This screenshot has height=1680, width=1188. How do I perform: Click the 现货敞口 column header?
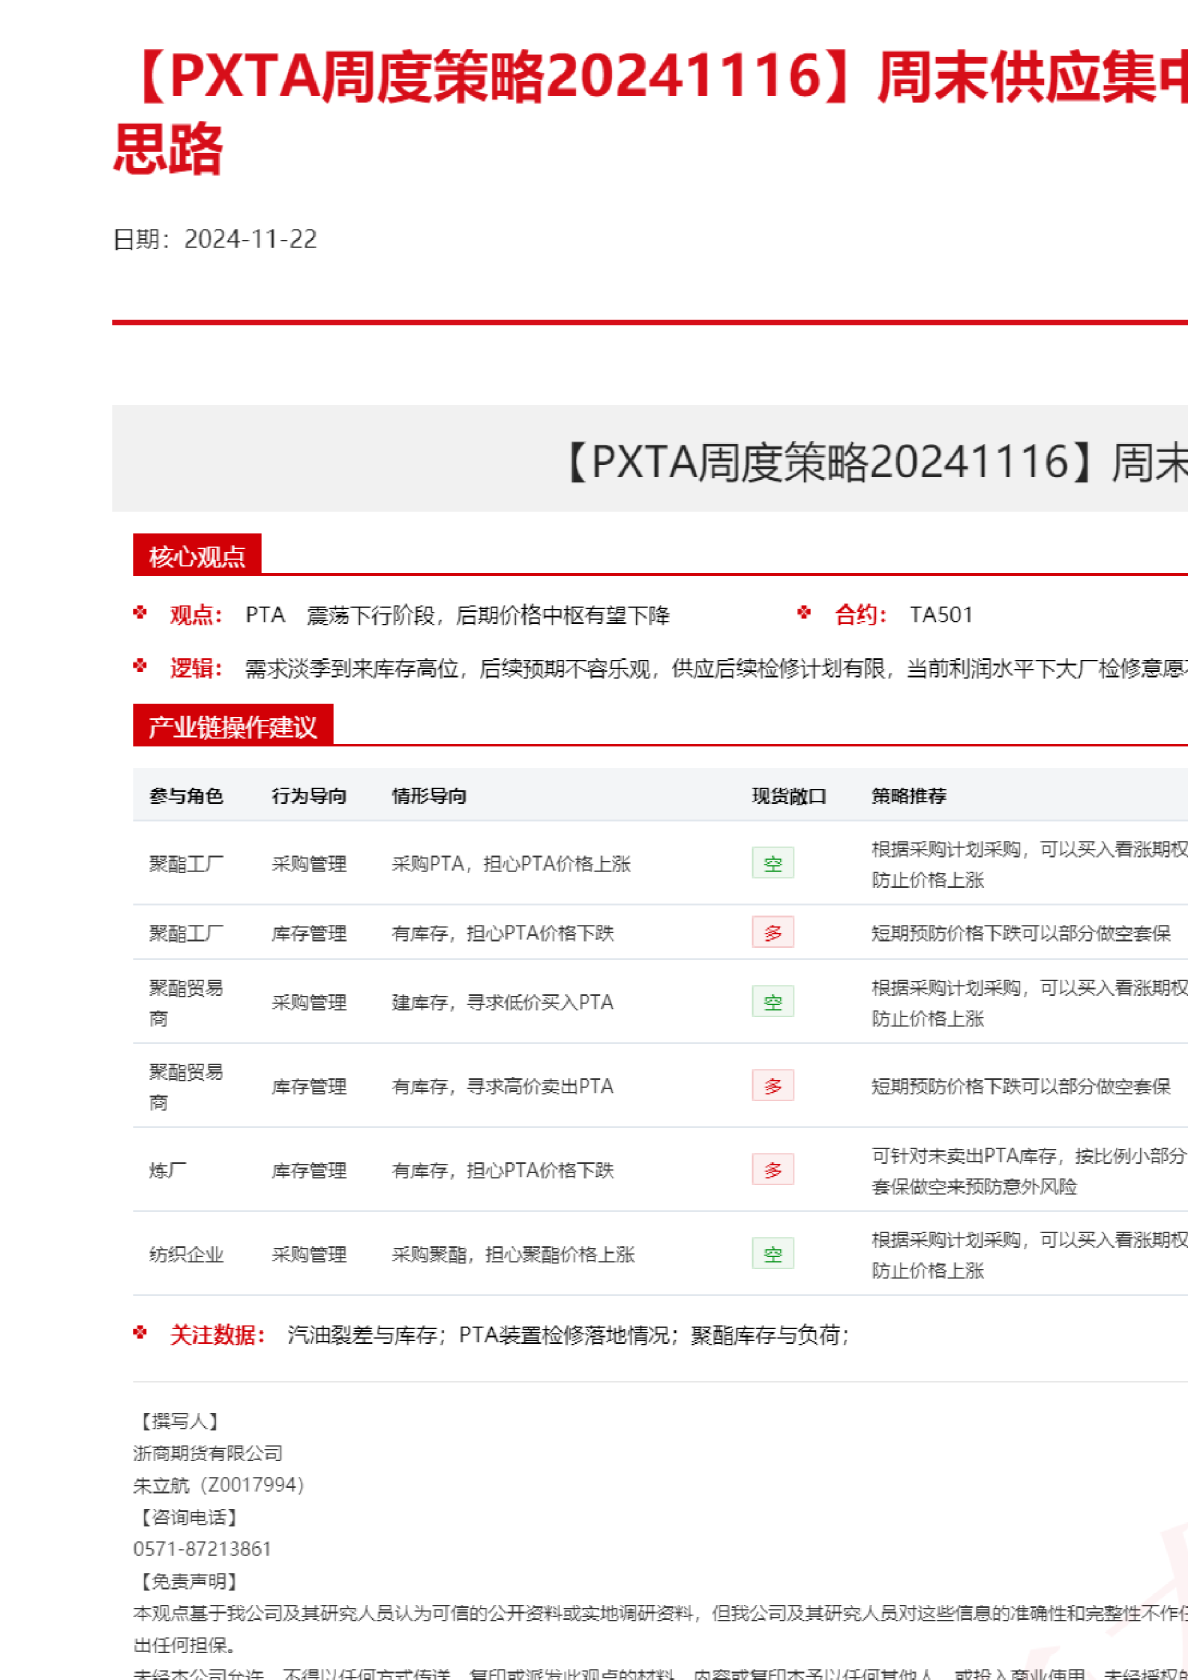789,796
